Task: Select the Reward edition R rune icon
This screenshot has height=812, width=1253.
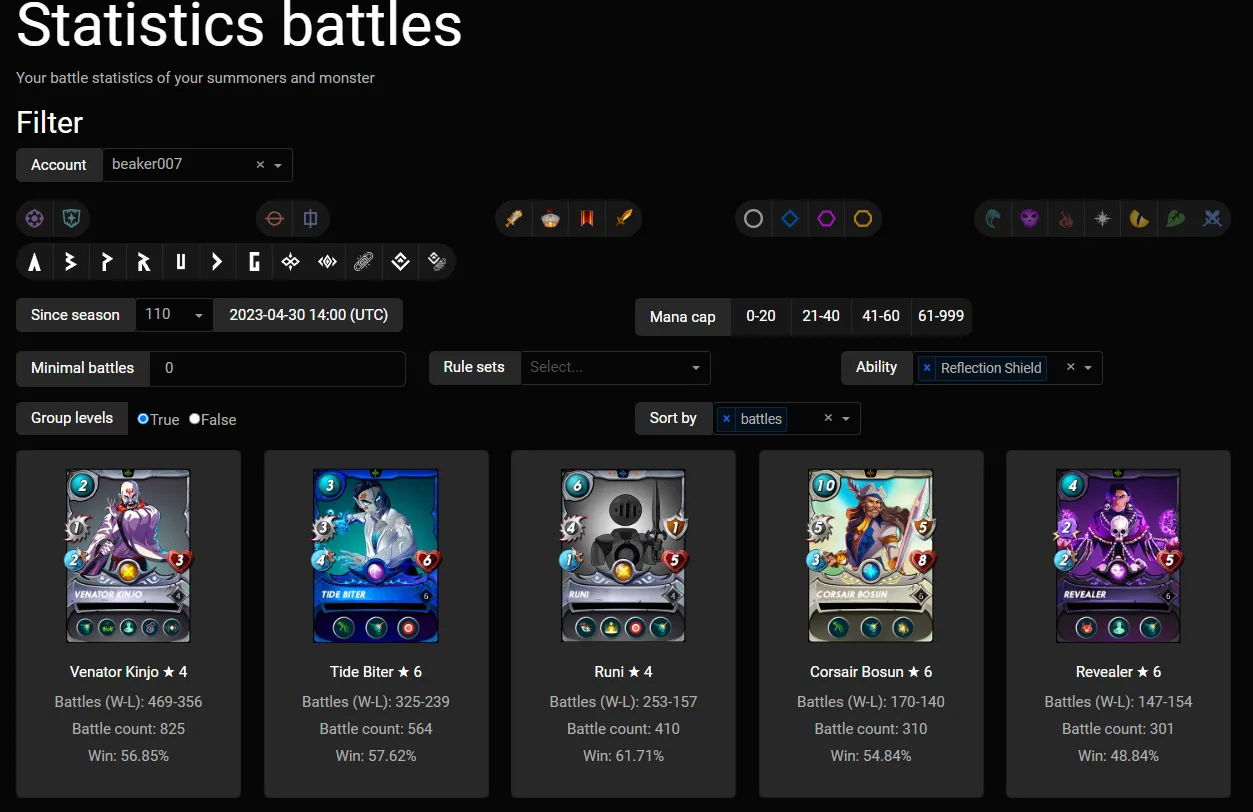Action: pos(144,262)
